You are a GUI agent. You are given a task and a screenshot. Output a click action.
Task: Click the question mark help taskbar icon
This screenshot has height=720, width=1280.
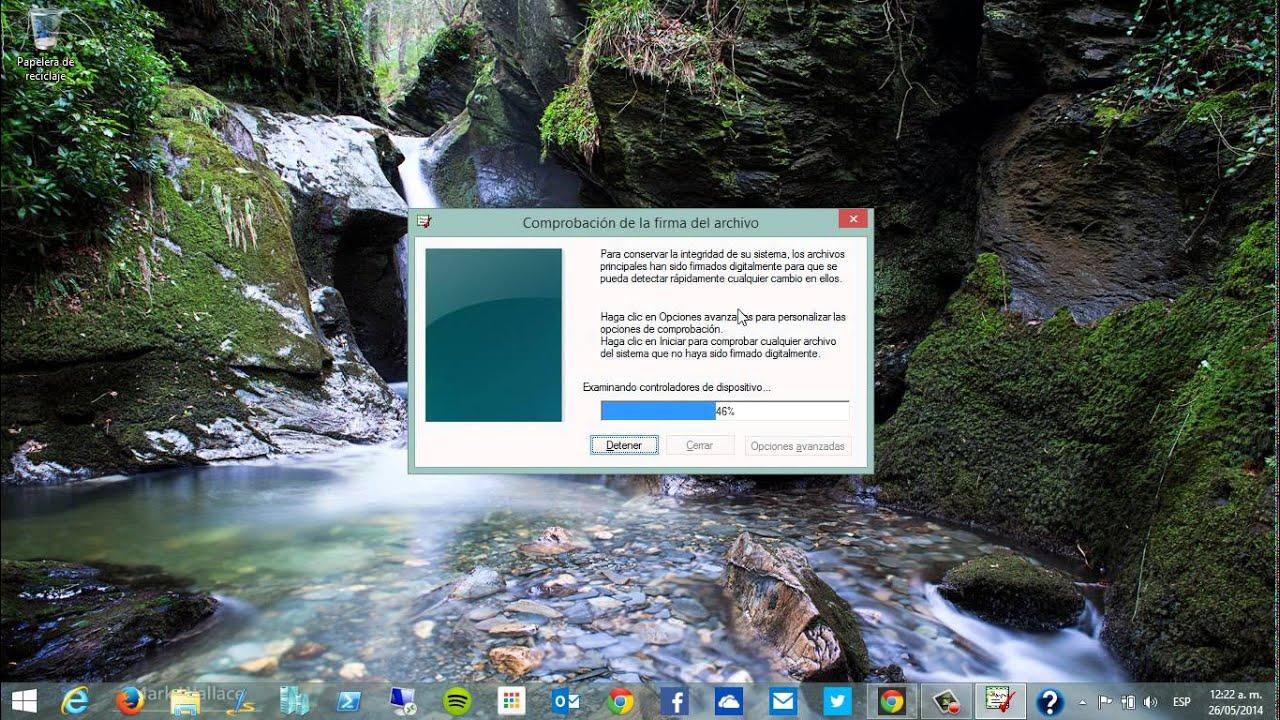[x=1050, y=700]
